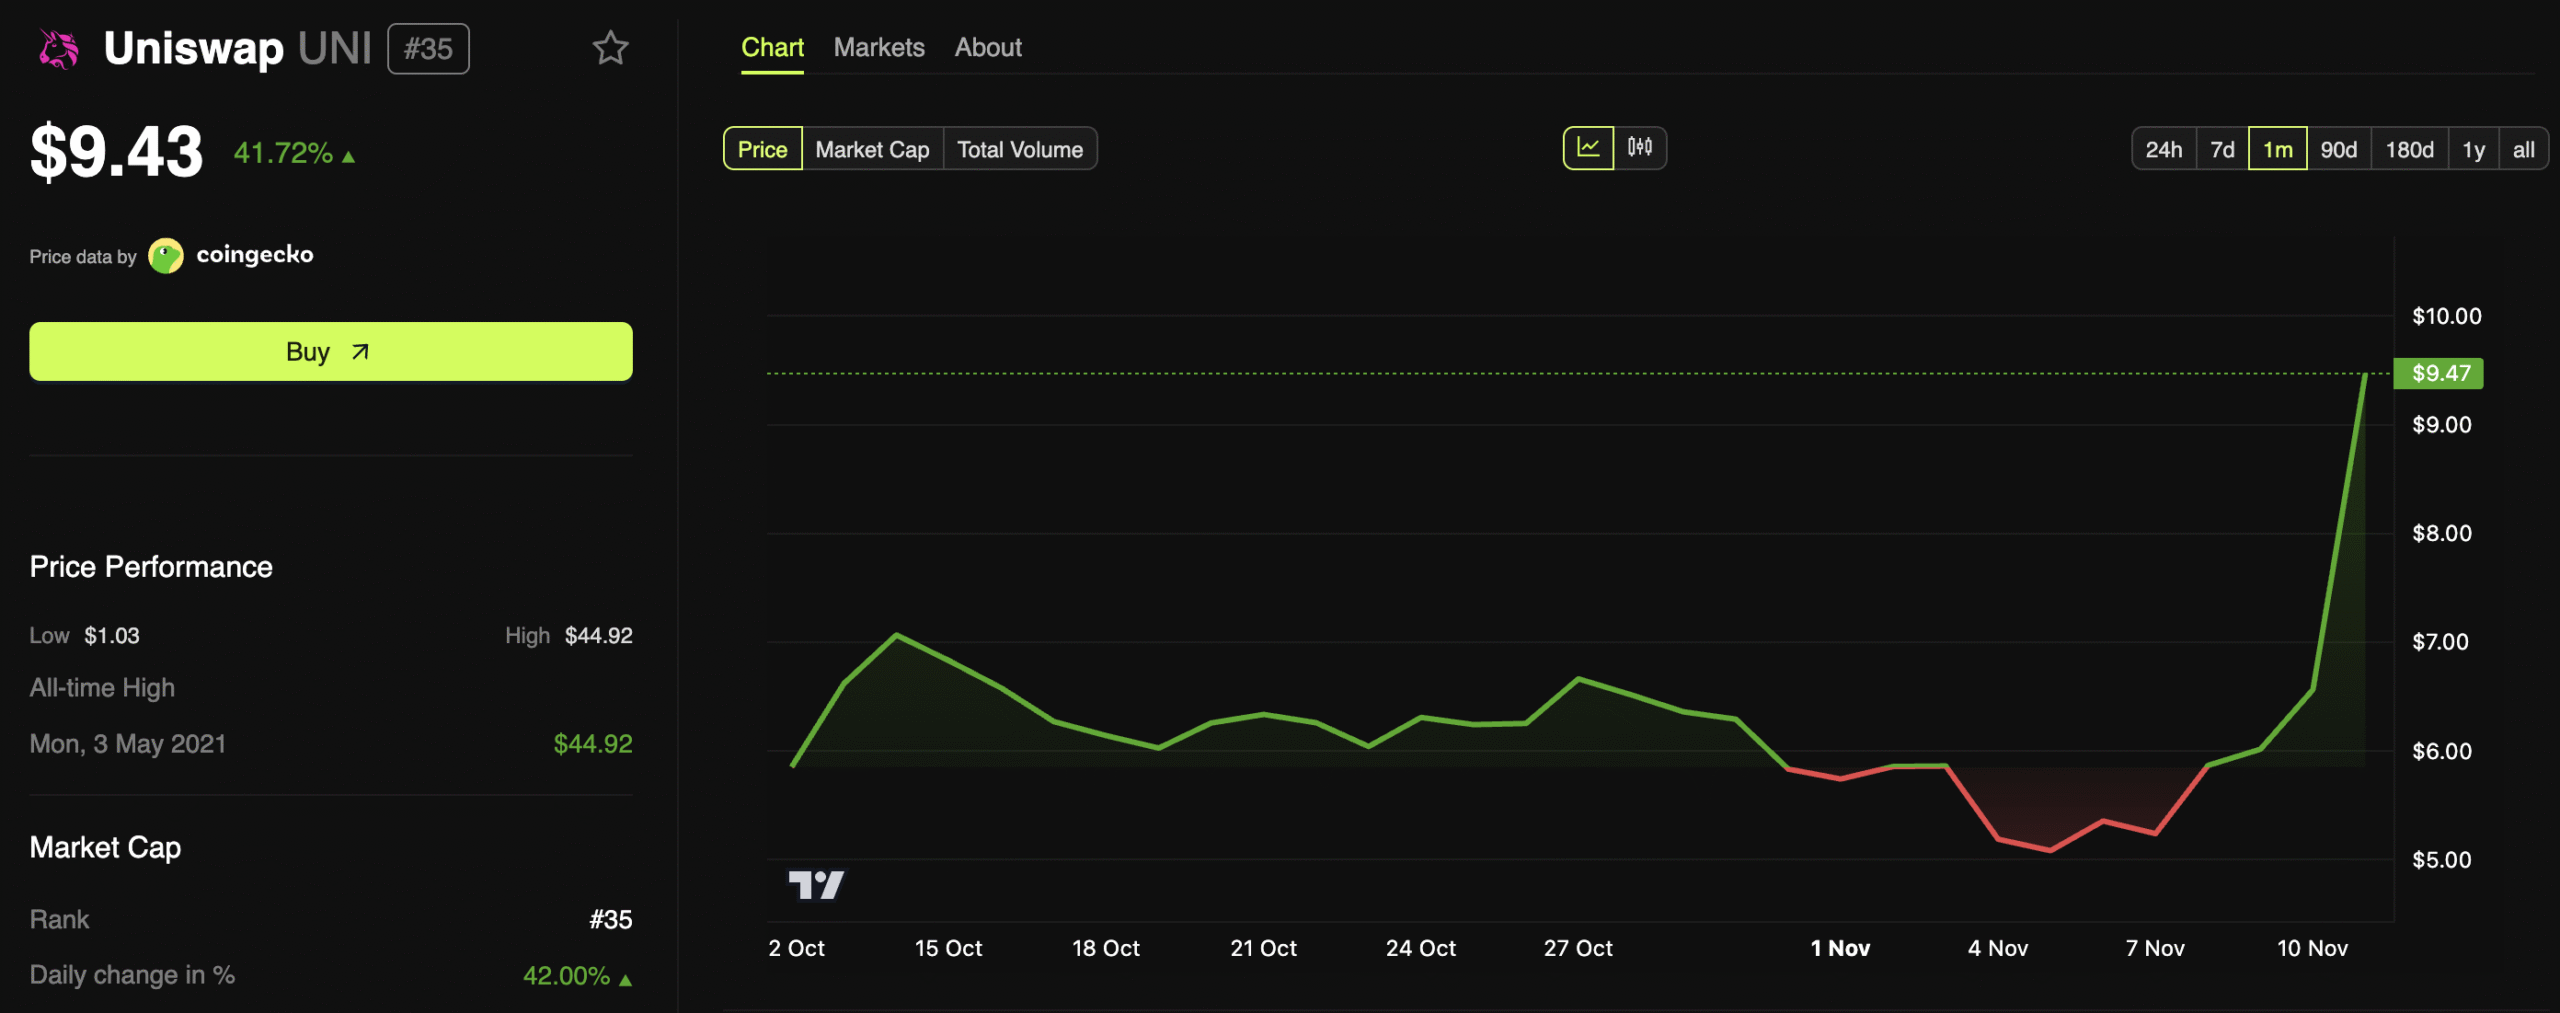Click the Uniswap unicorn logo icon
Screen dimensions: 2560x1013
tap(58, 49)
